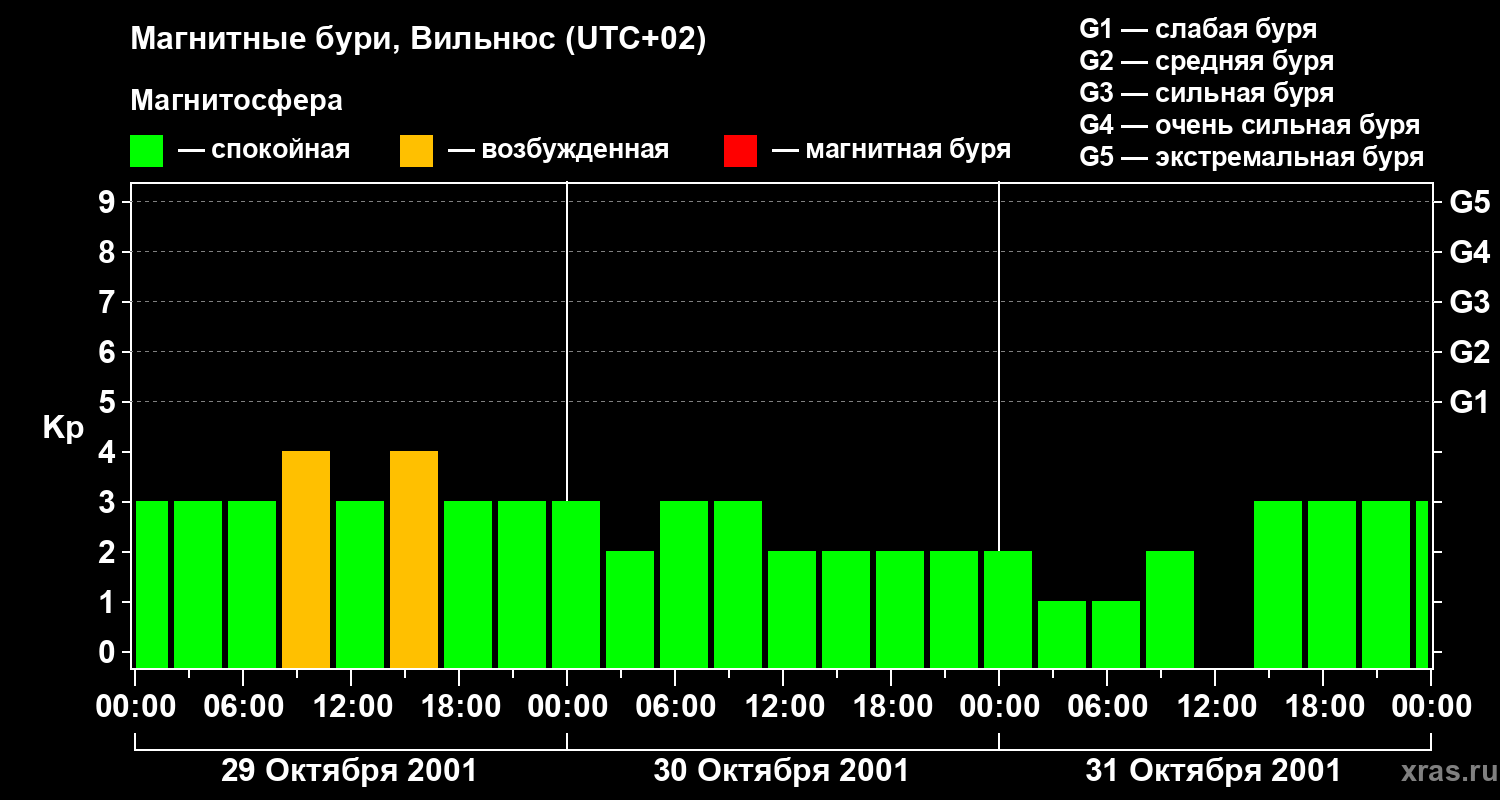Click the first orange Kp 4 bar before 12:00 on 29 Октября
This screenshot has height=800, width=1500.
pos(306,559)
